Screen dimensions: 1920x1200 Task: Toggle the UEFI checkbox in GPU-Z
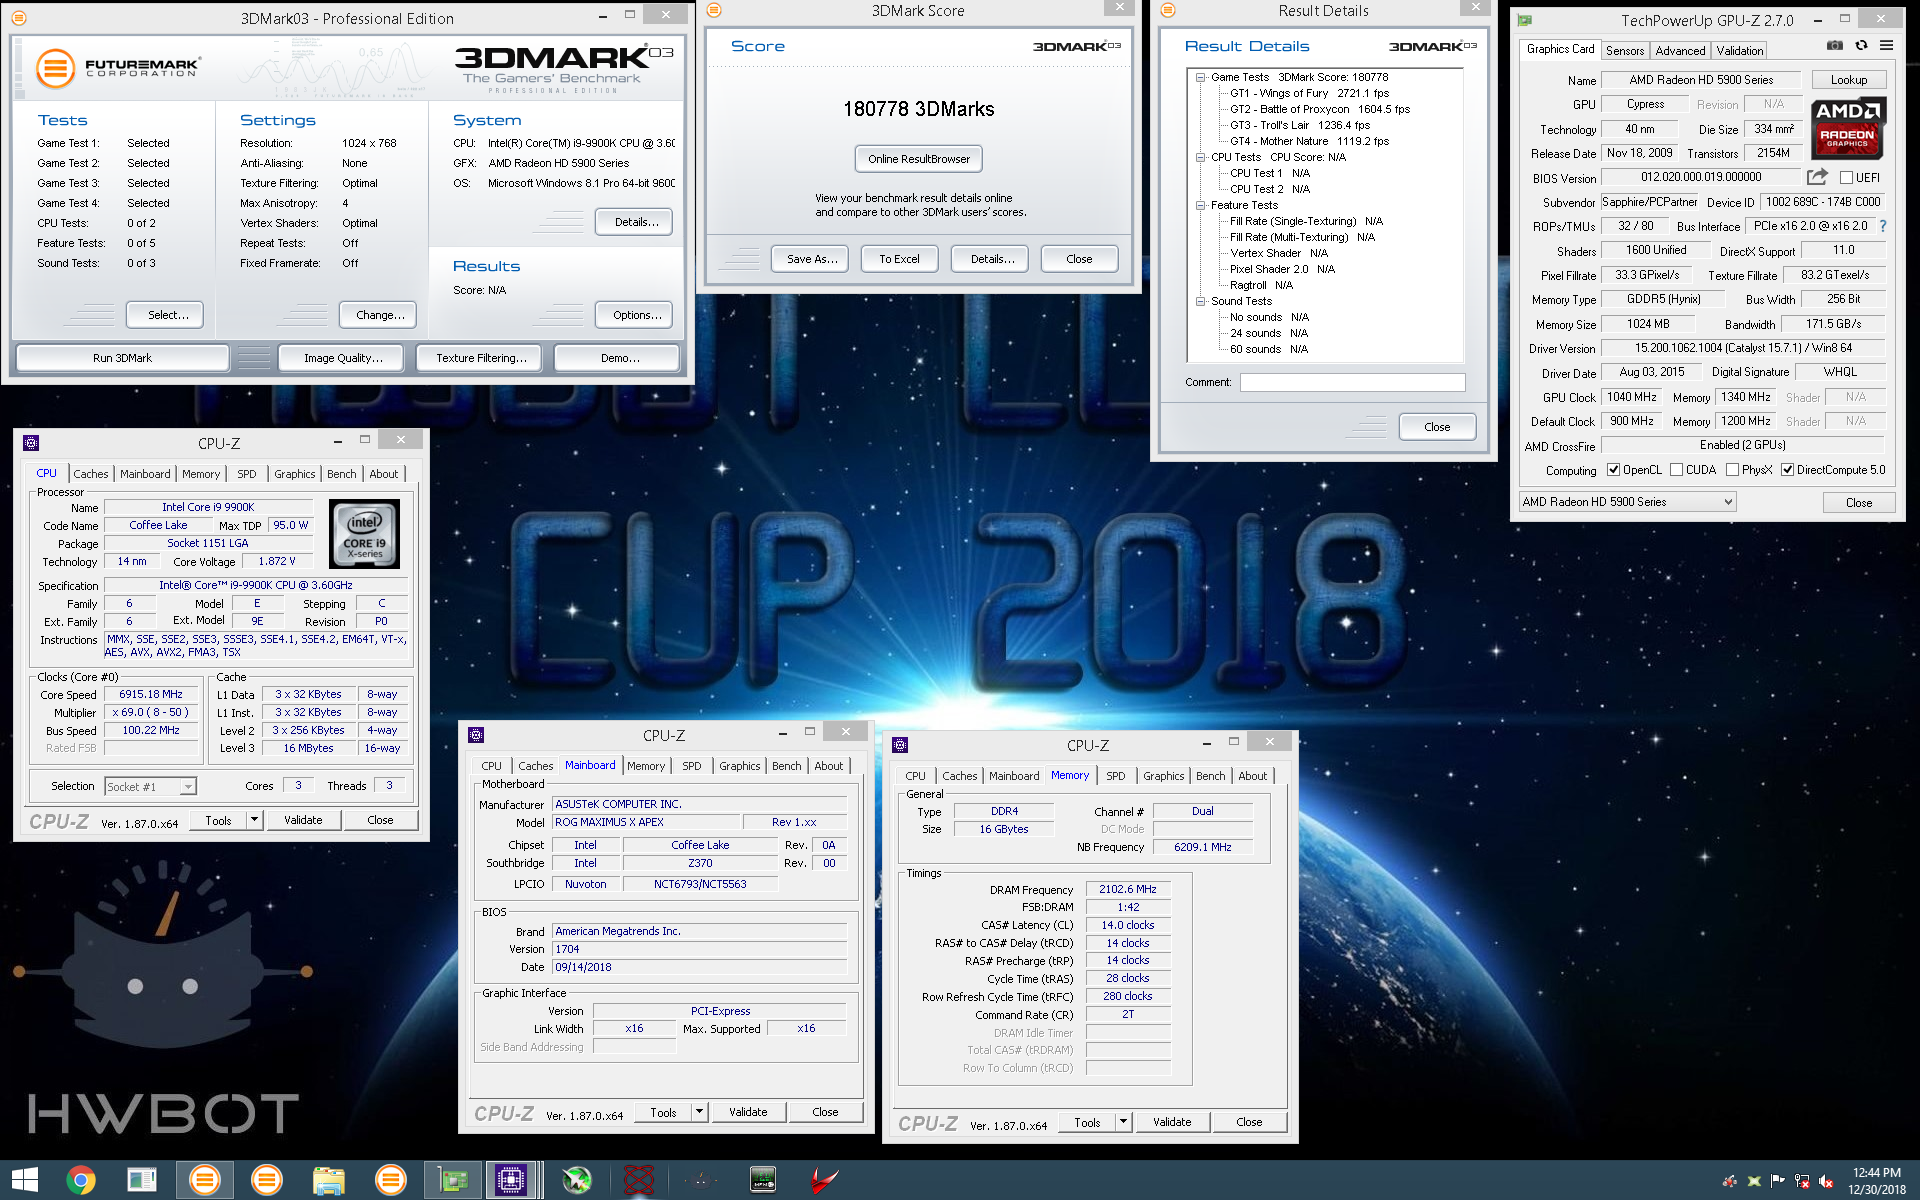[x=1847, y=178]
